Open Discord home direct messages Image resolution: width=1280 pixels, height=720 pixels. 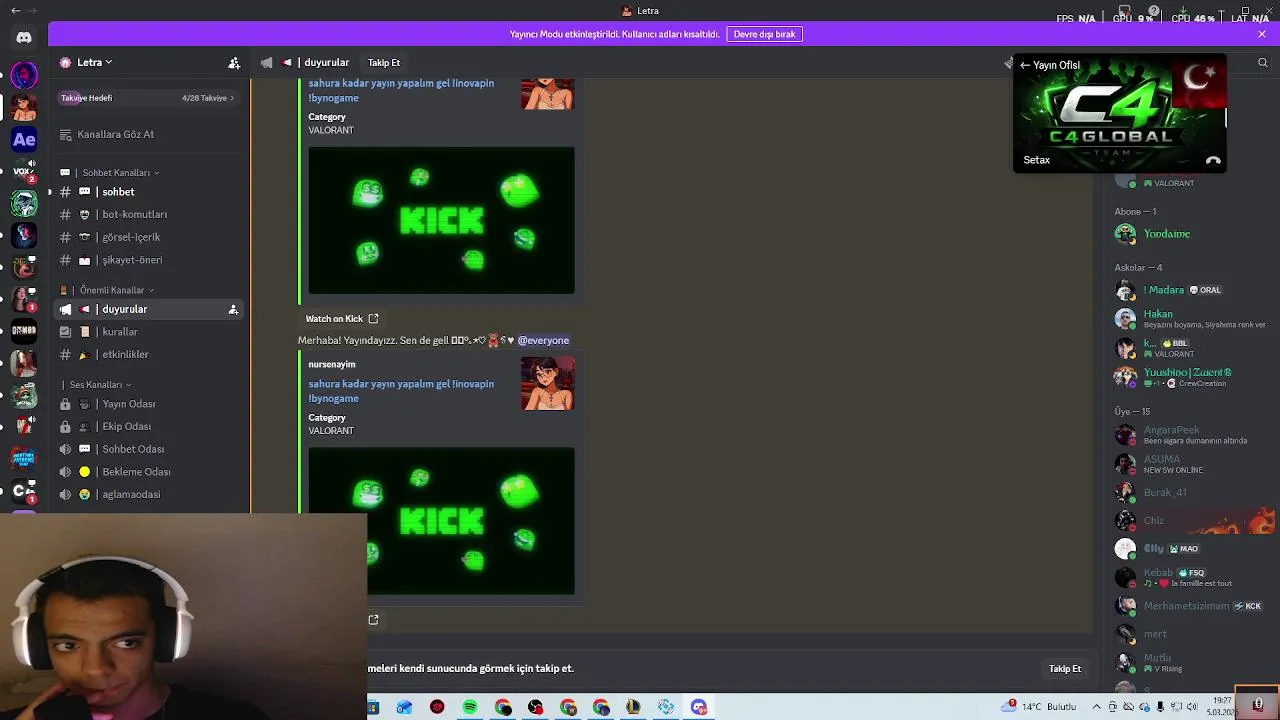24,37
